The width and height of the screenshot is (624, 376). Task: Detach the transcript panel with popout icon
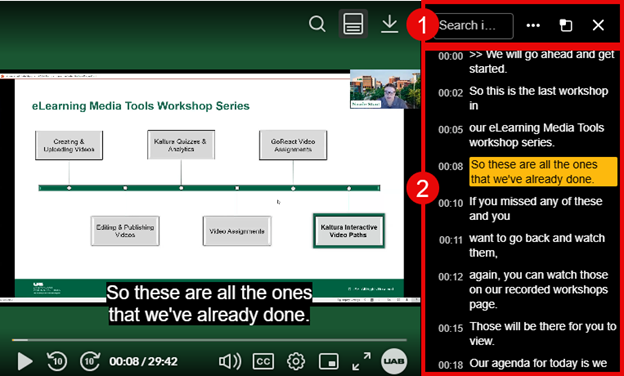click(566, 25)
